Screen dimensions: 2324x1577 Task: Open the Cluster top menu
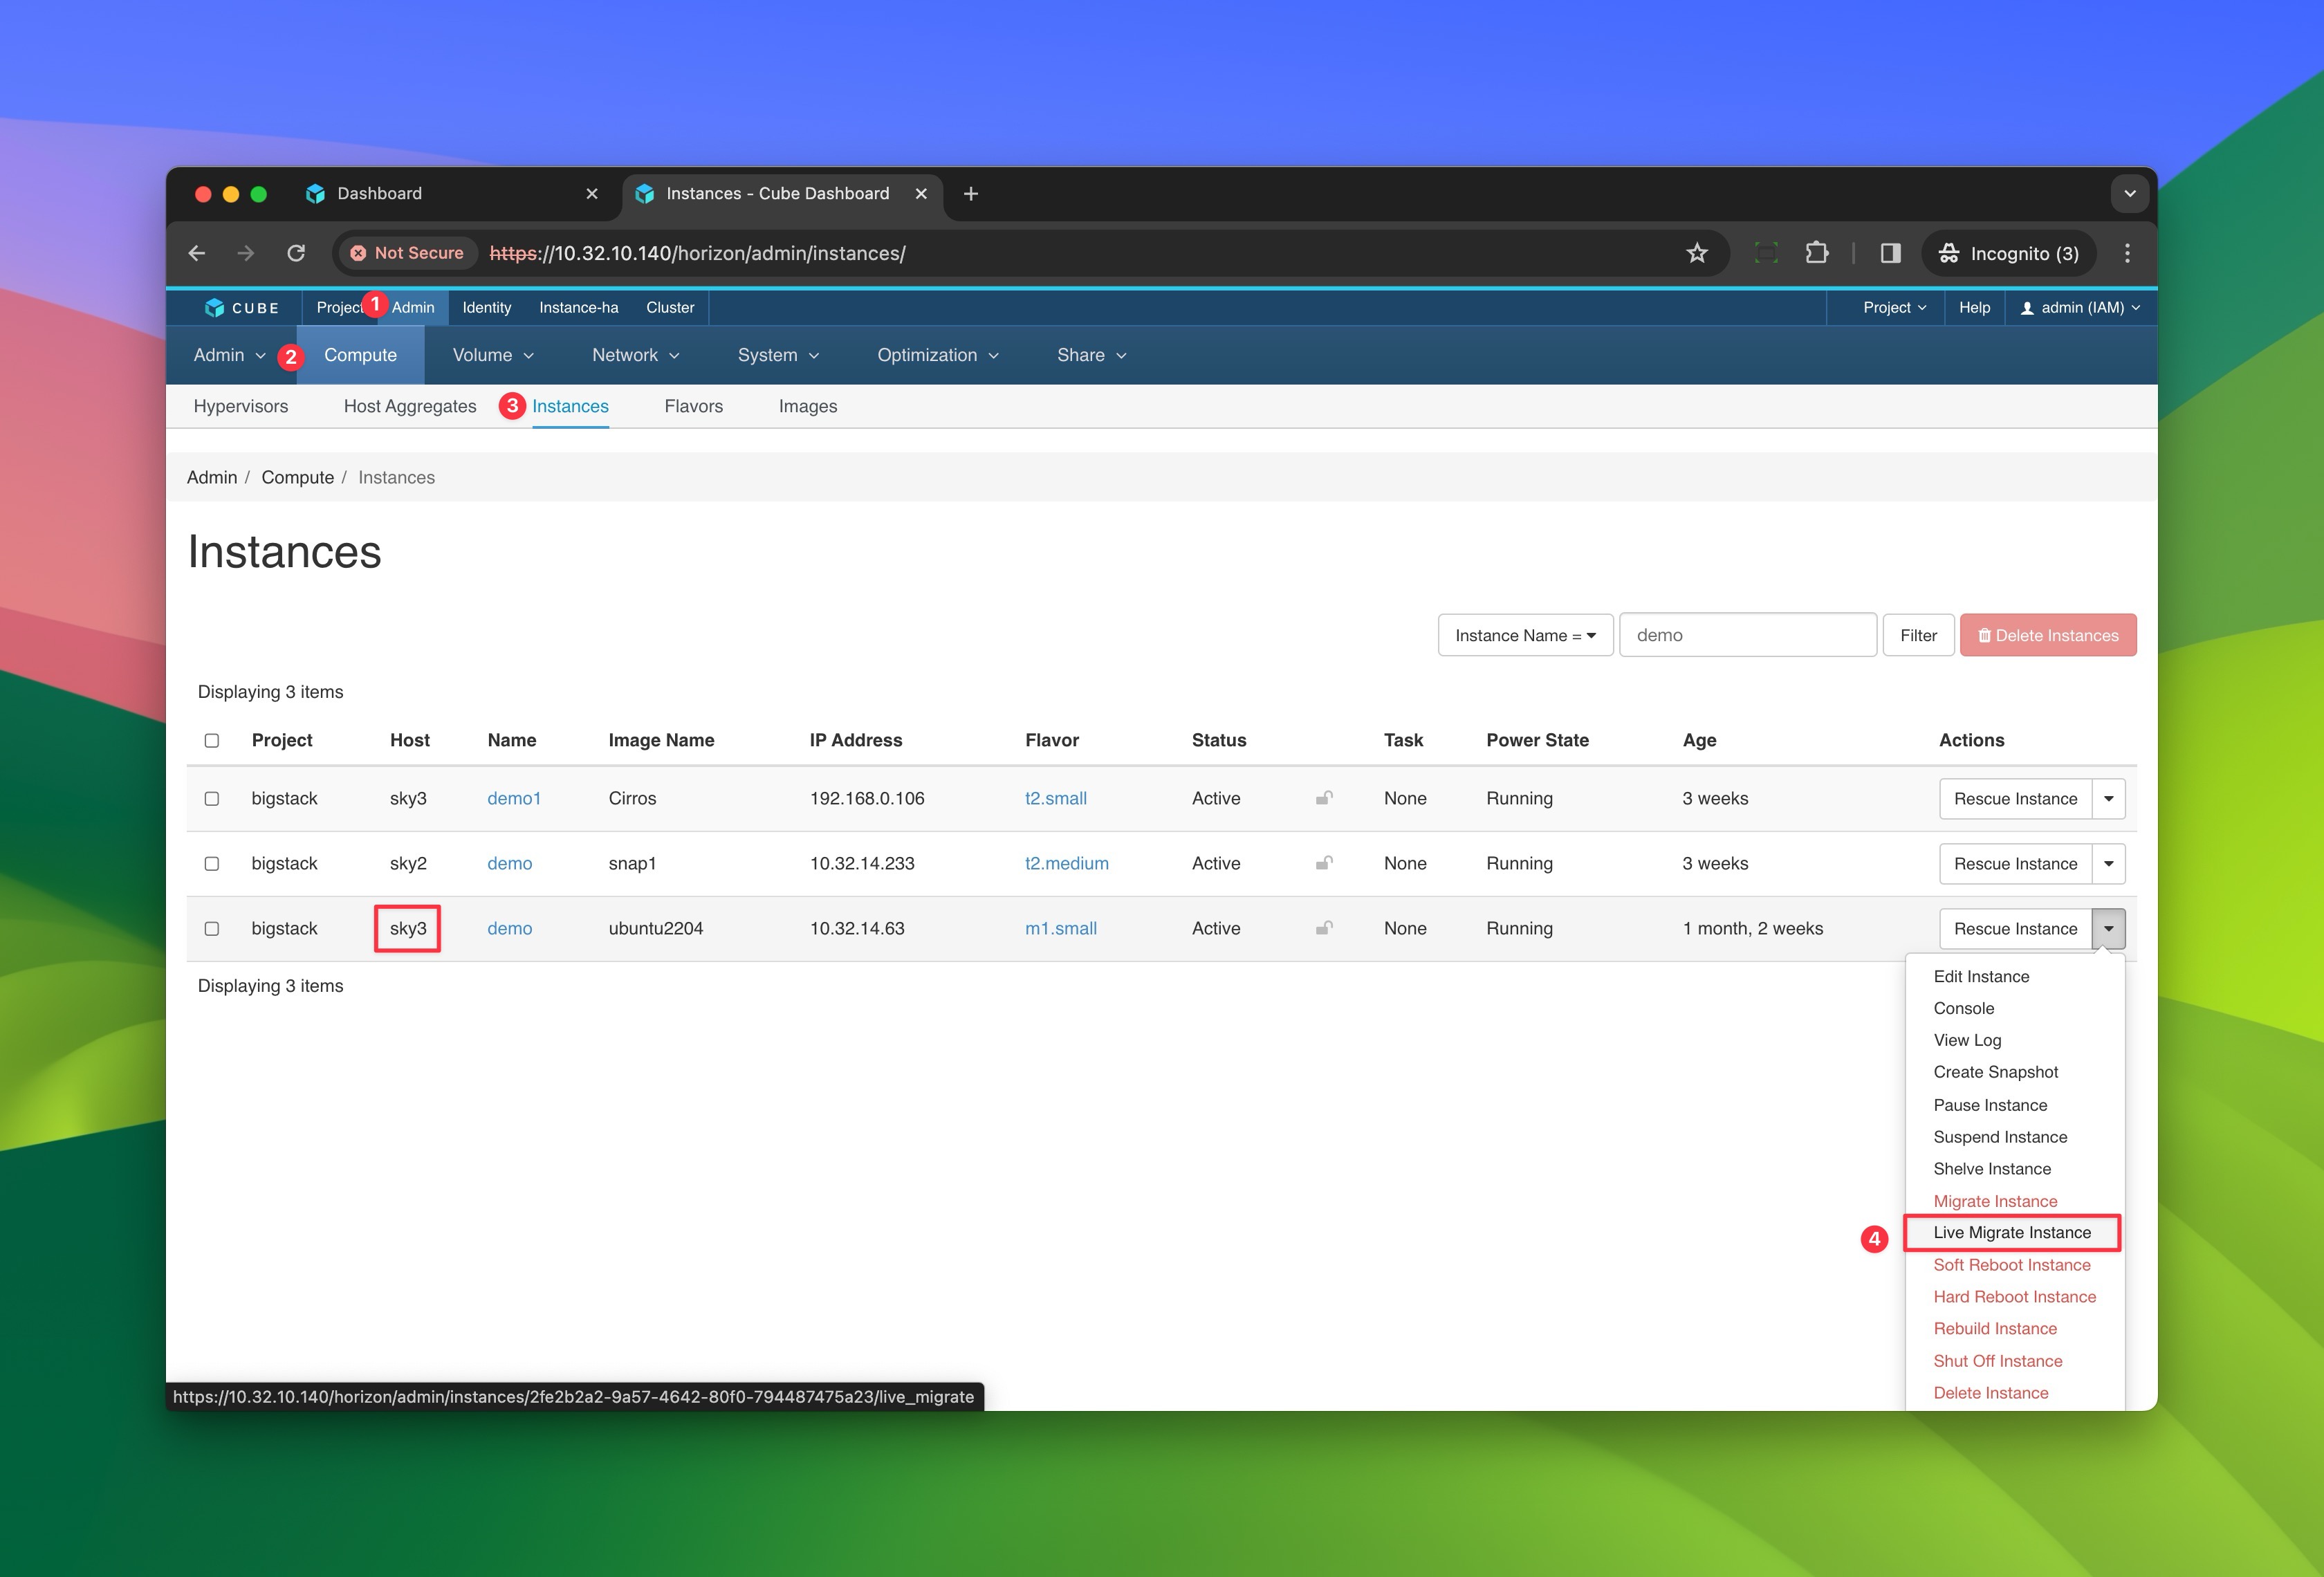coord(670,308)
